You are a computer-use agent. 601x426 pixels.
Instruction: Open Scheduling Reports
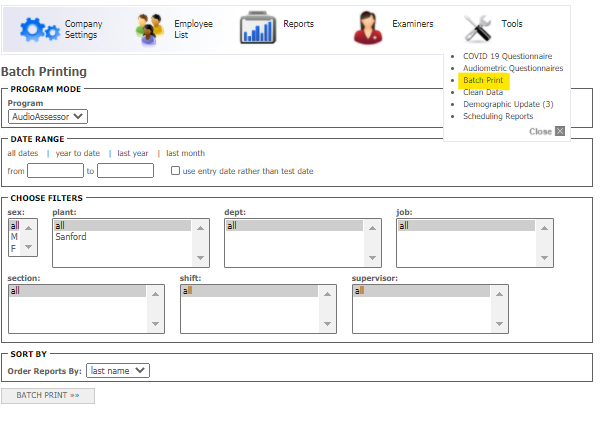coord(498,116)
